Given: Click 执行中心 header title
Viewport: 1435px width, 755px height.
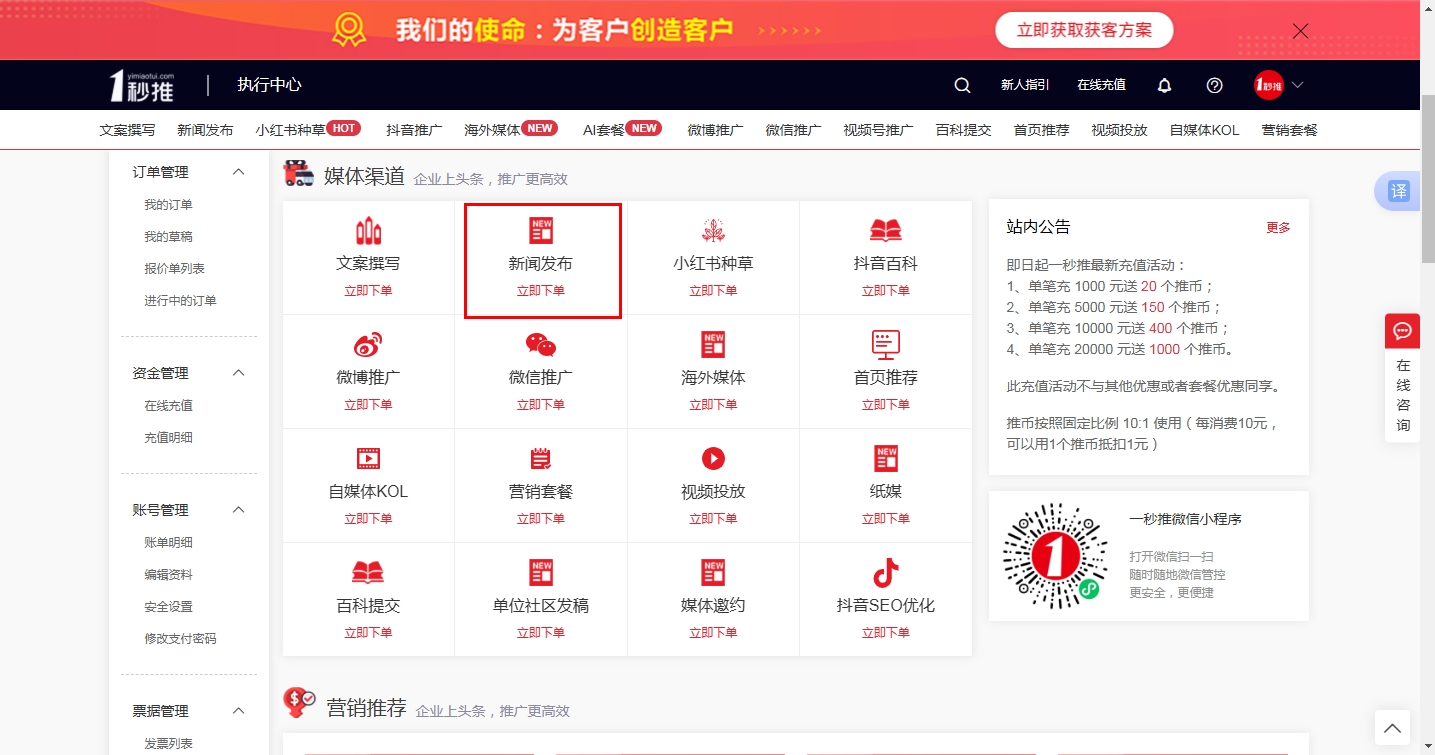Looking at the screenshot, I should coord(269,85).
